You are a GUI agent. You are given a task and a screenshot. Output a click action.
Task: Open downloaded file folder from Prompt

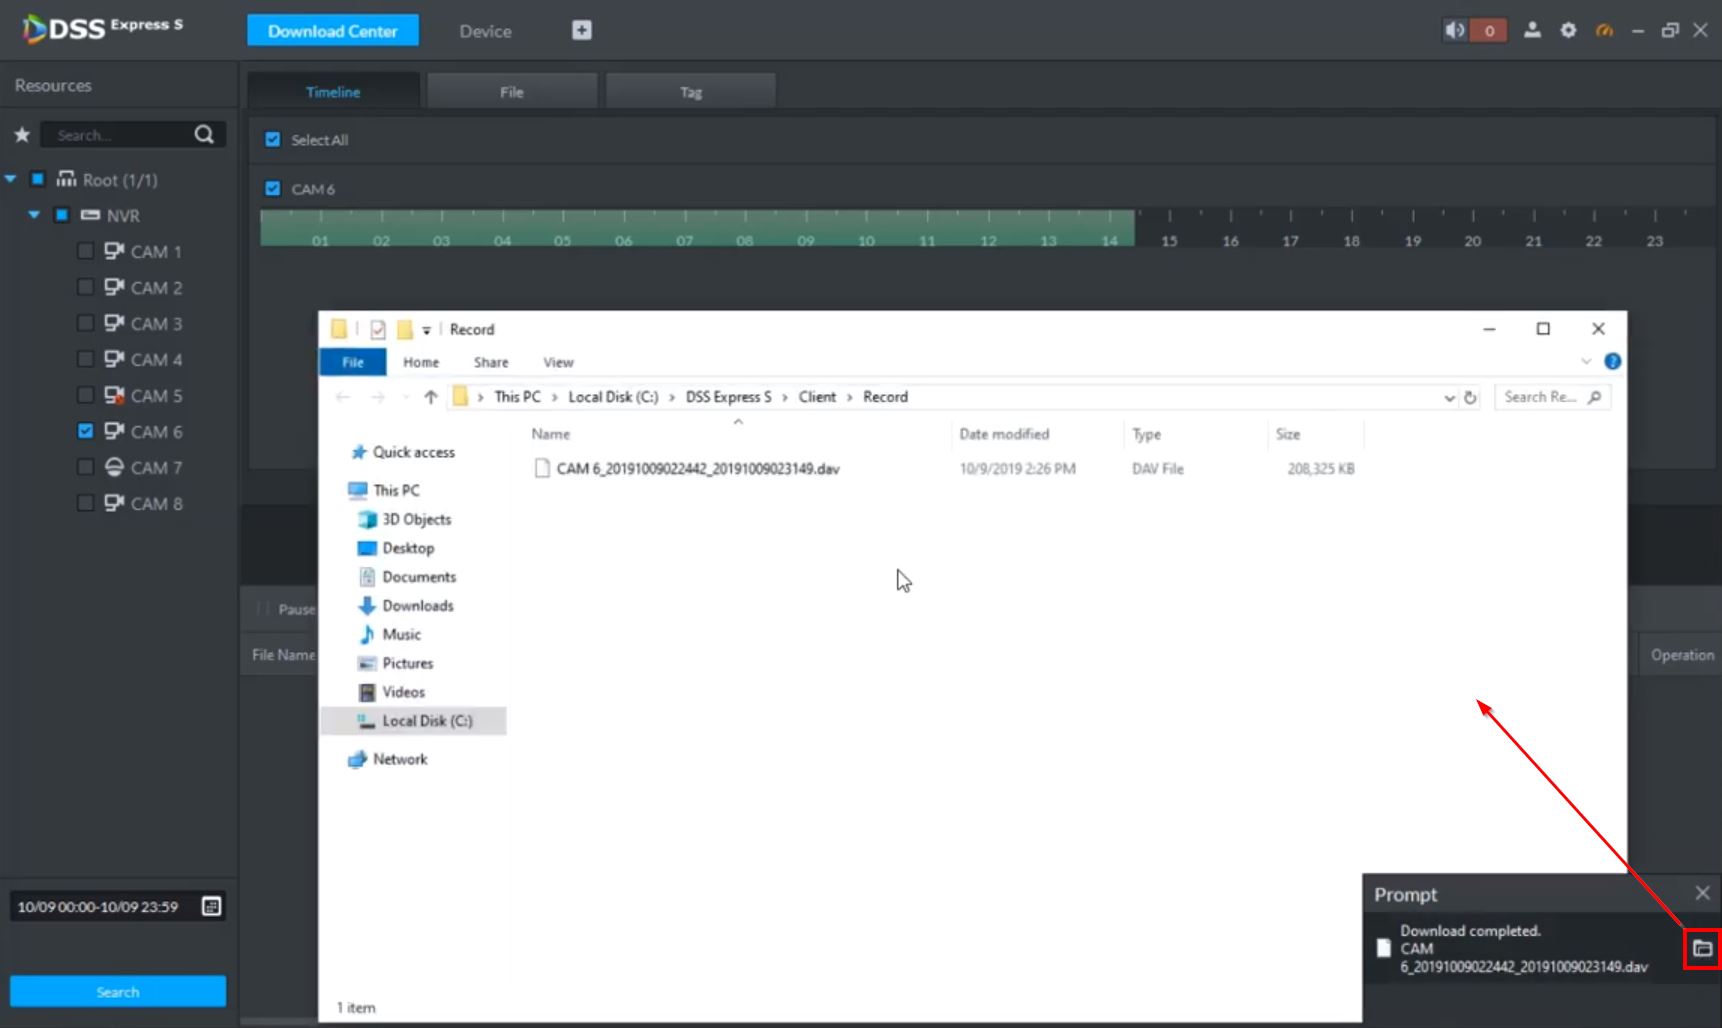pos(1702,948)
